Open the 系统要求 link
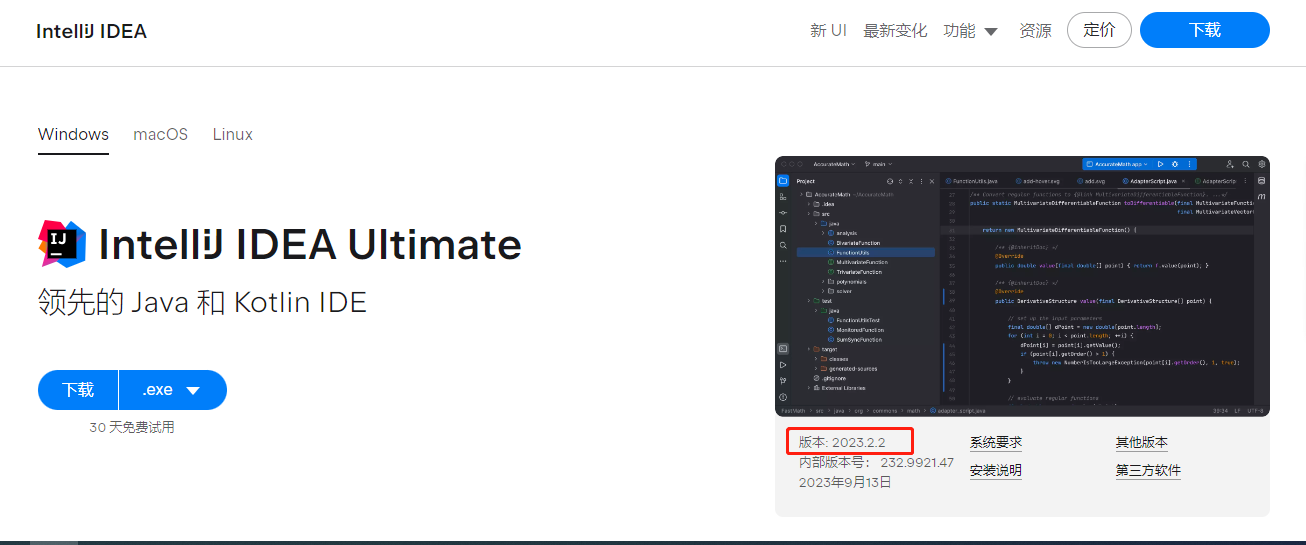The height and width of the screenshot is (545, 1306). 995,442
